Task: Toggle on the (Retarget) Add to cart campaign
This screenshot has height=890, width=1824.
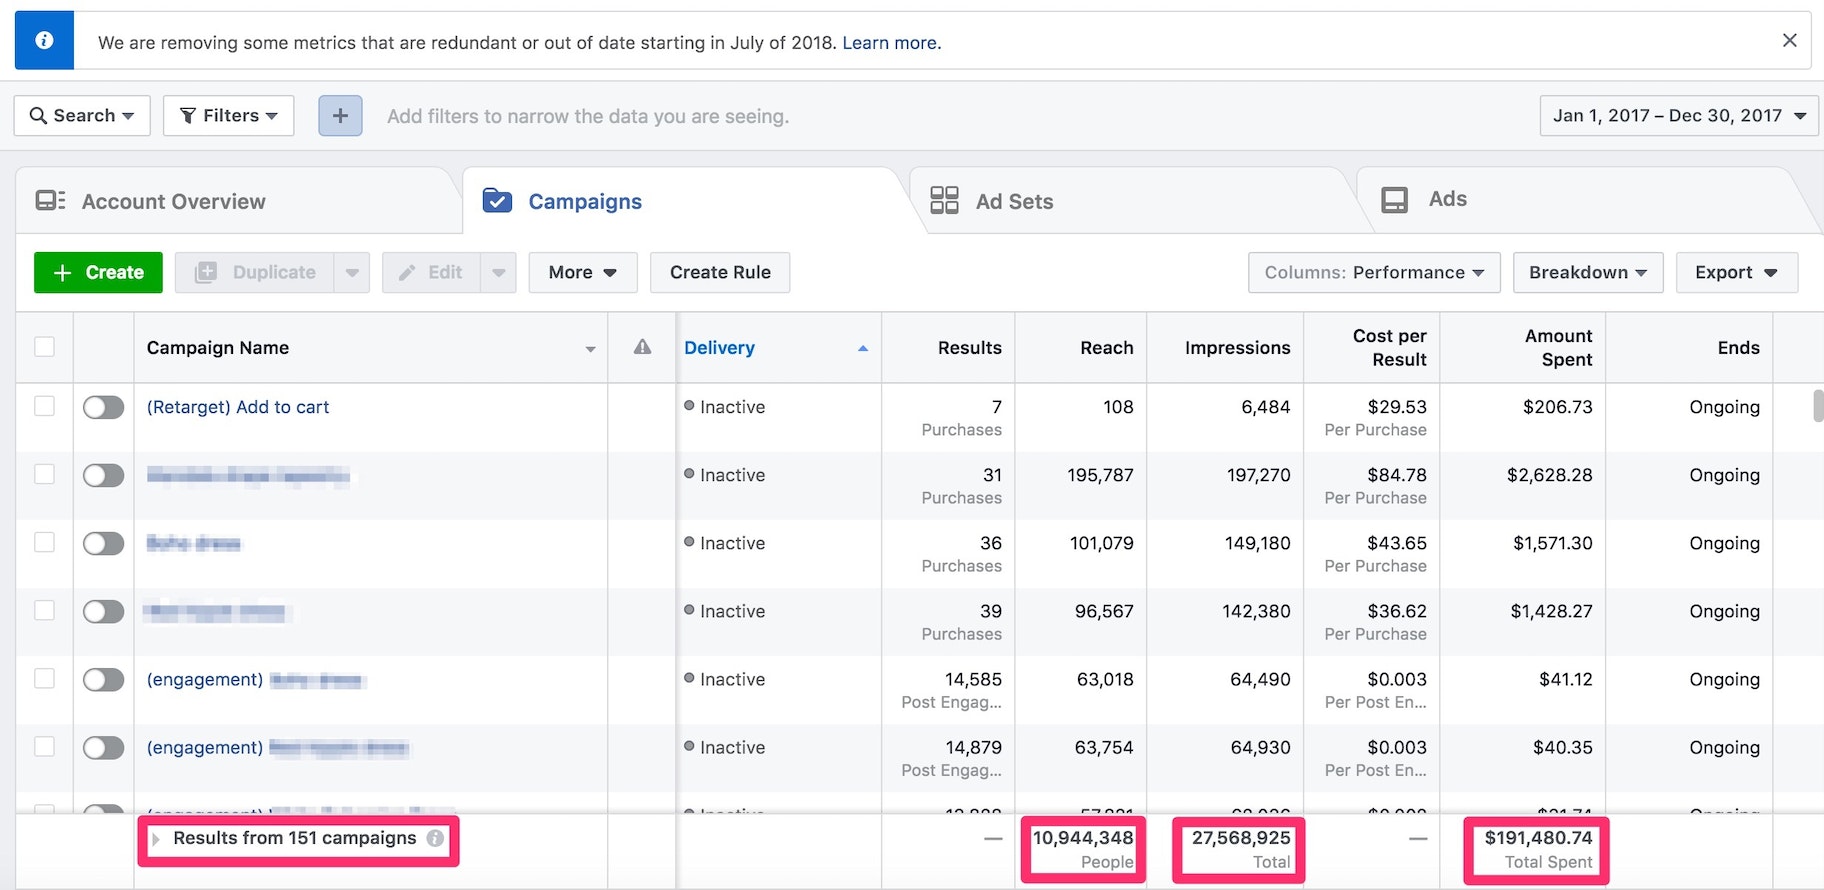Action: click(x=103, y=407)
